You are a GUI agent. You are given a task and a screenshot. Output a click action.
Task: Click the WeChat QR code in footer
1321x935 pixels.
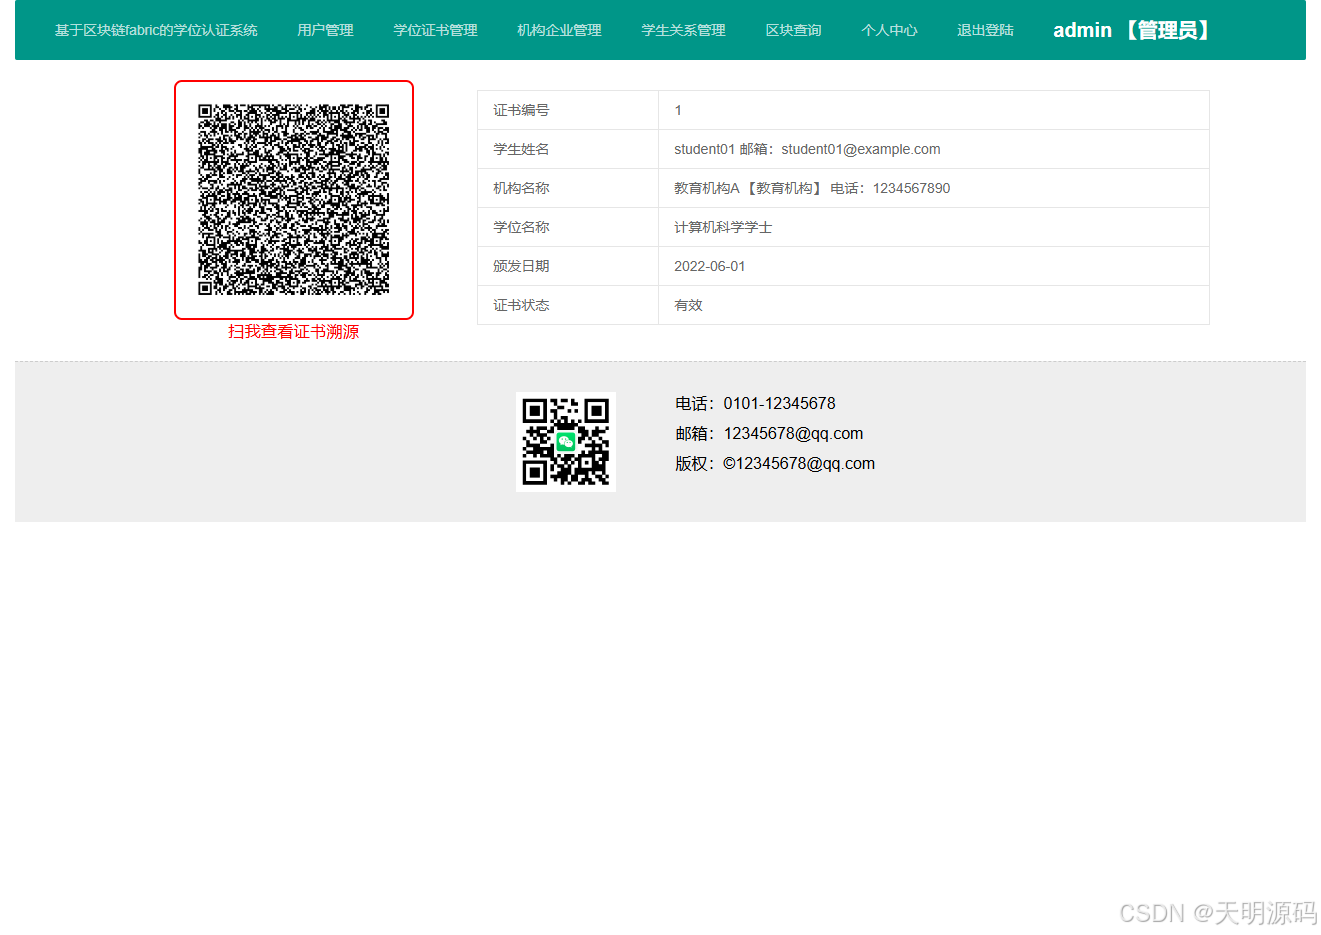tap(566, 442)
